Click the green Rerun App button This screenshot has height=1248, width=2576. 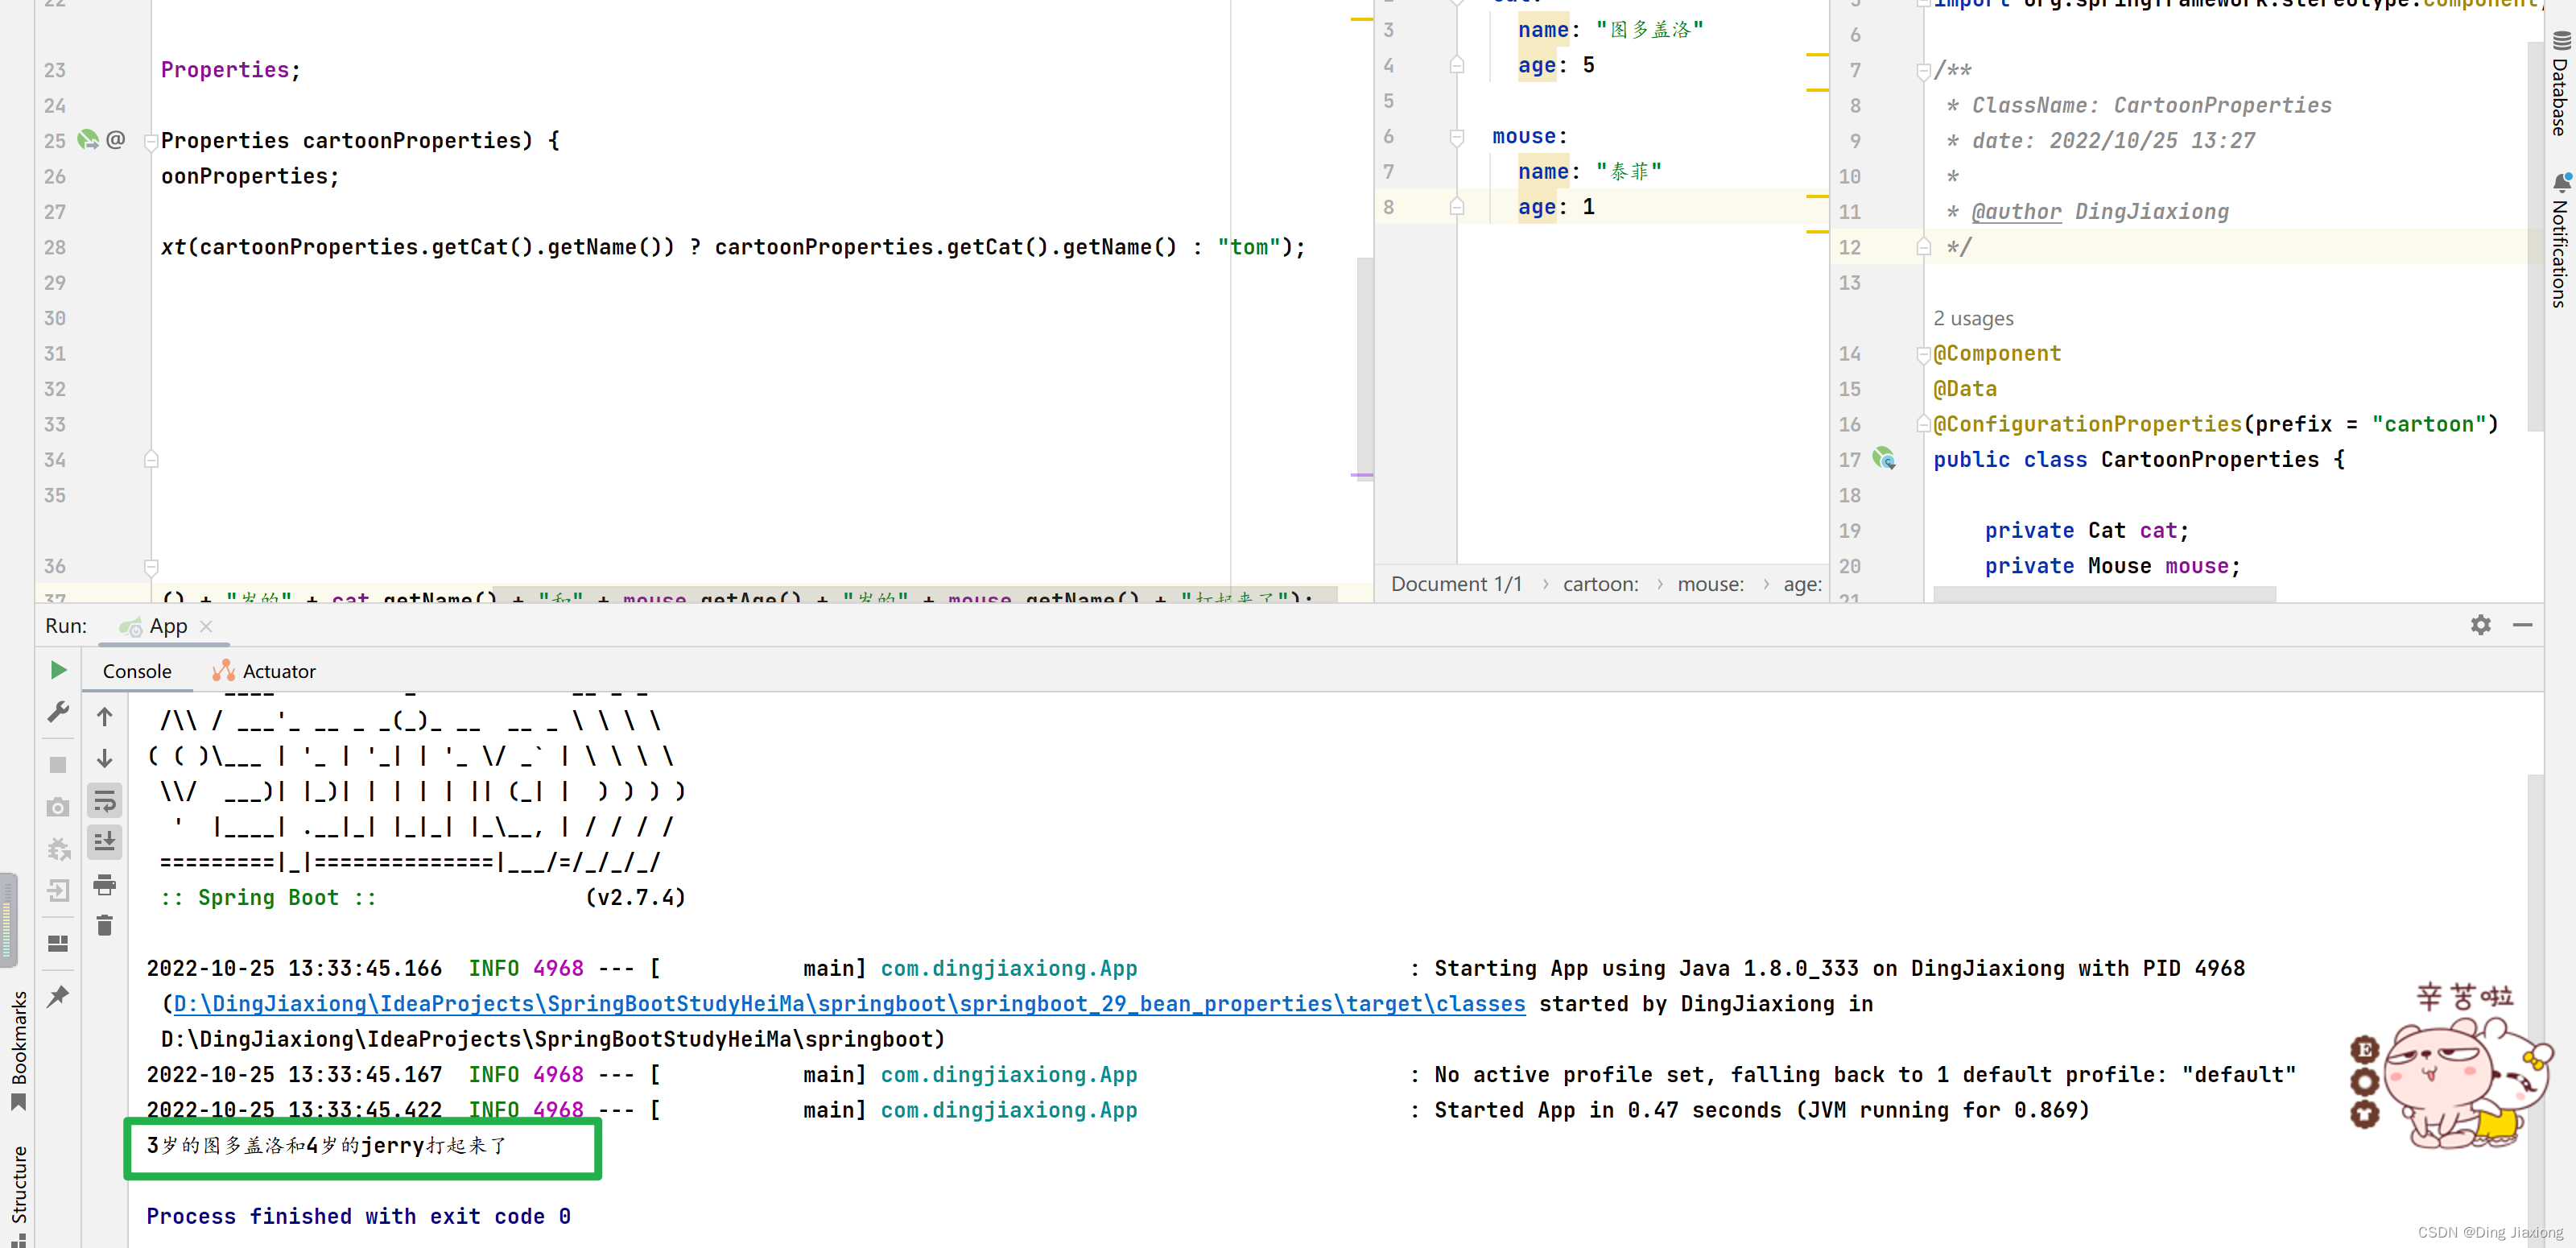click(x=58, y=670)
